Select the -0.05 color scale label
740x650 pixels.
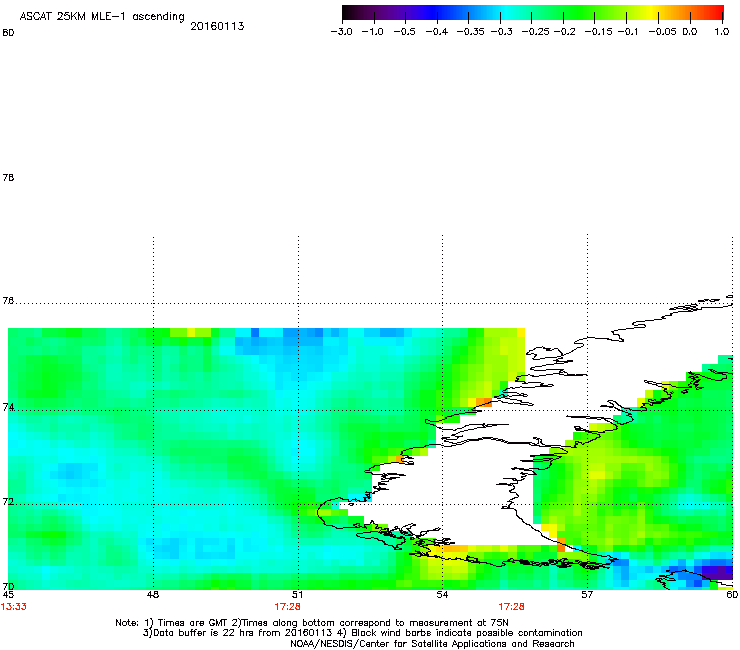click(662, 32)
